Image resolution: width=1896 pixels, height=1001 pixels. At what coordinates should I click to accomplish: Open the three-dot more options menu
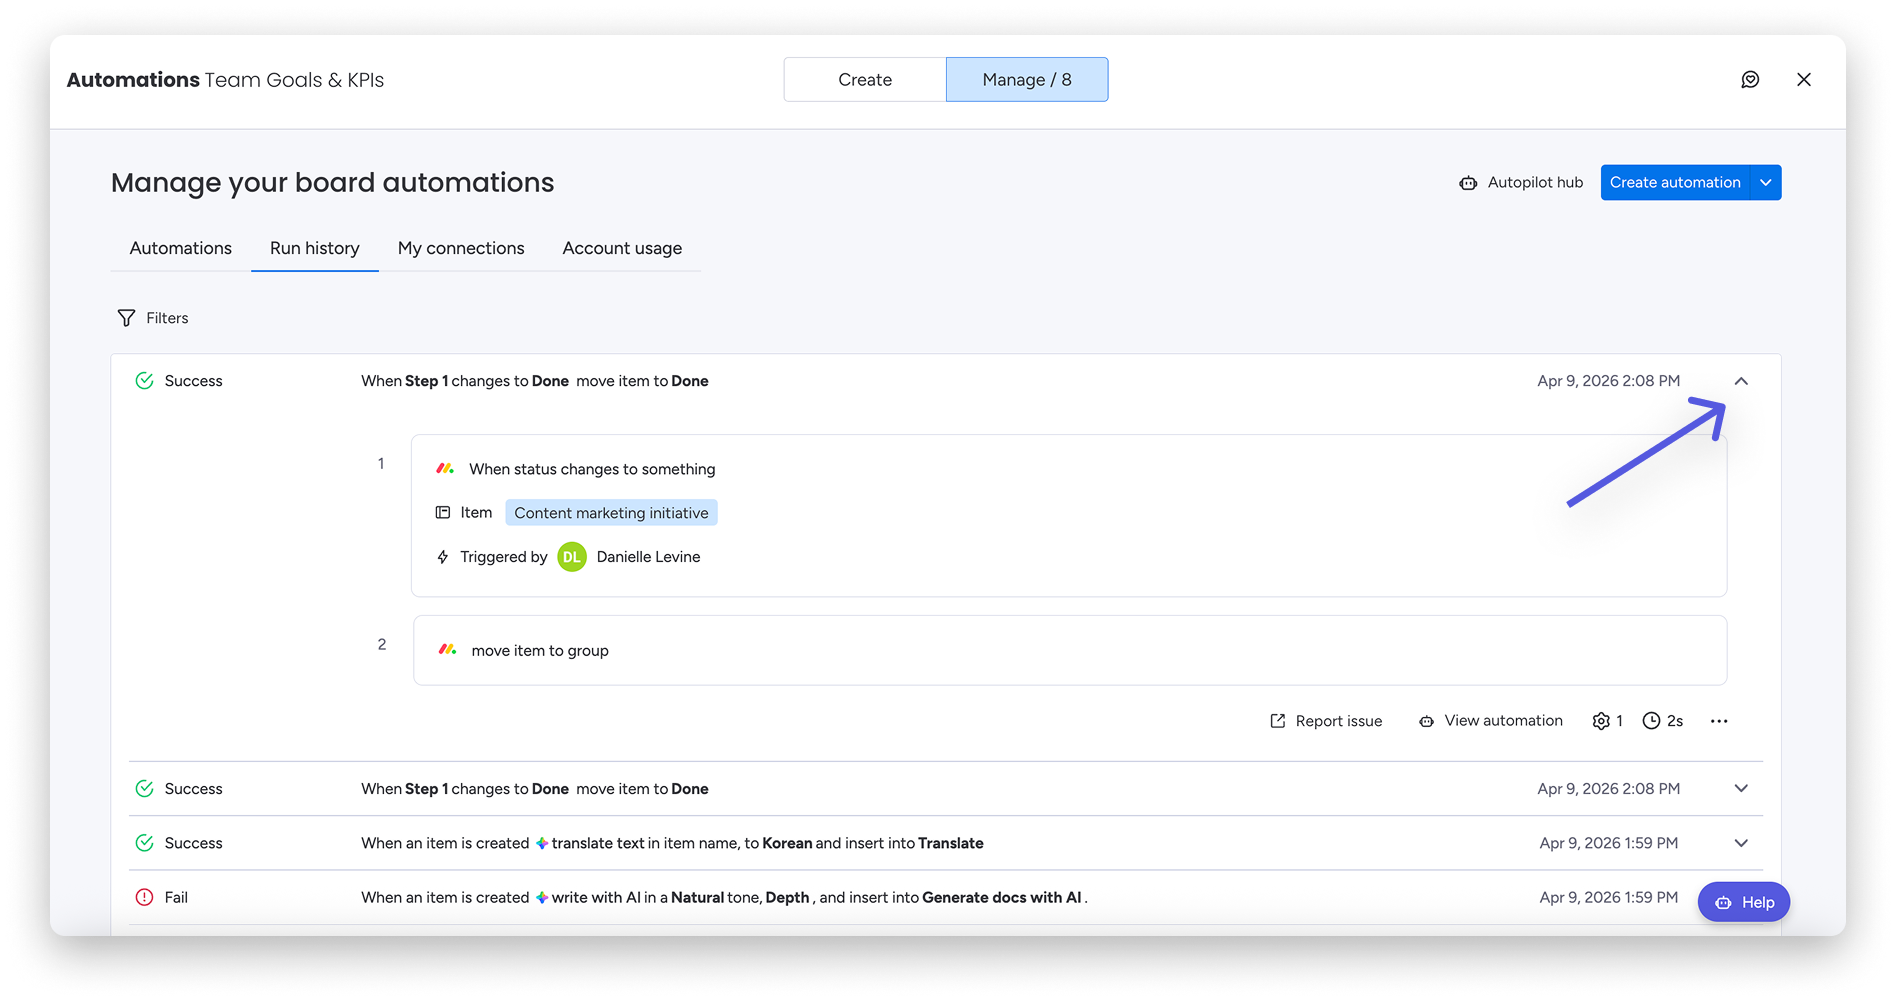pos(1719,721)
